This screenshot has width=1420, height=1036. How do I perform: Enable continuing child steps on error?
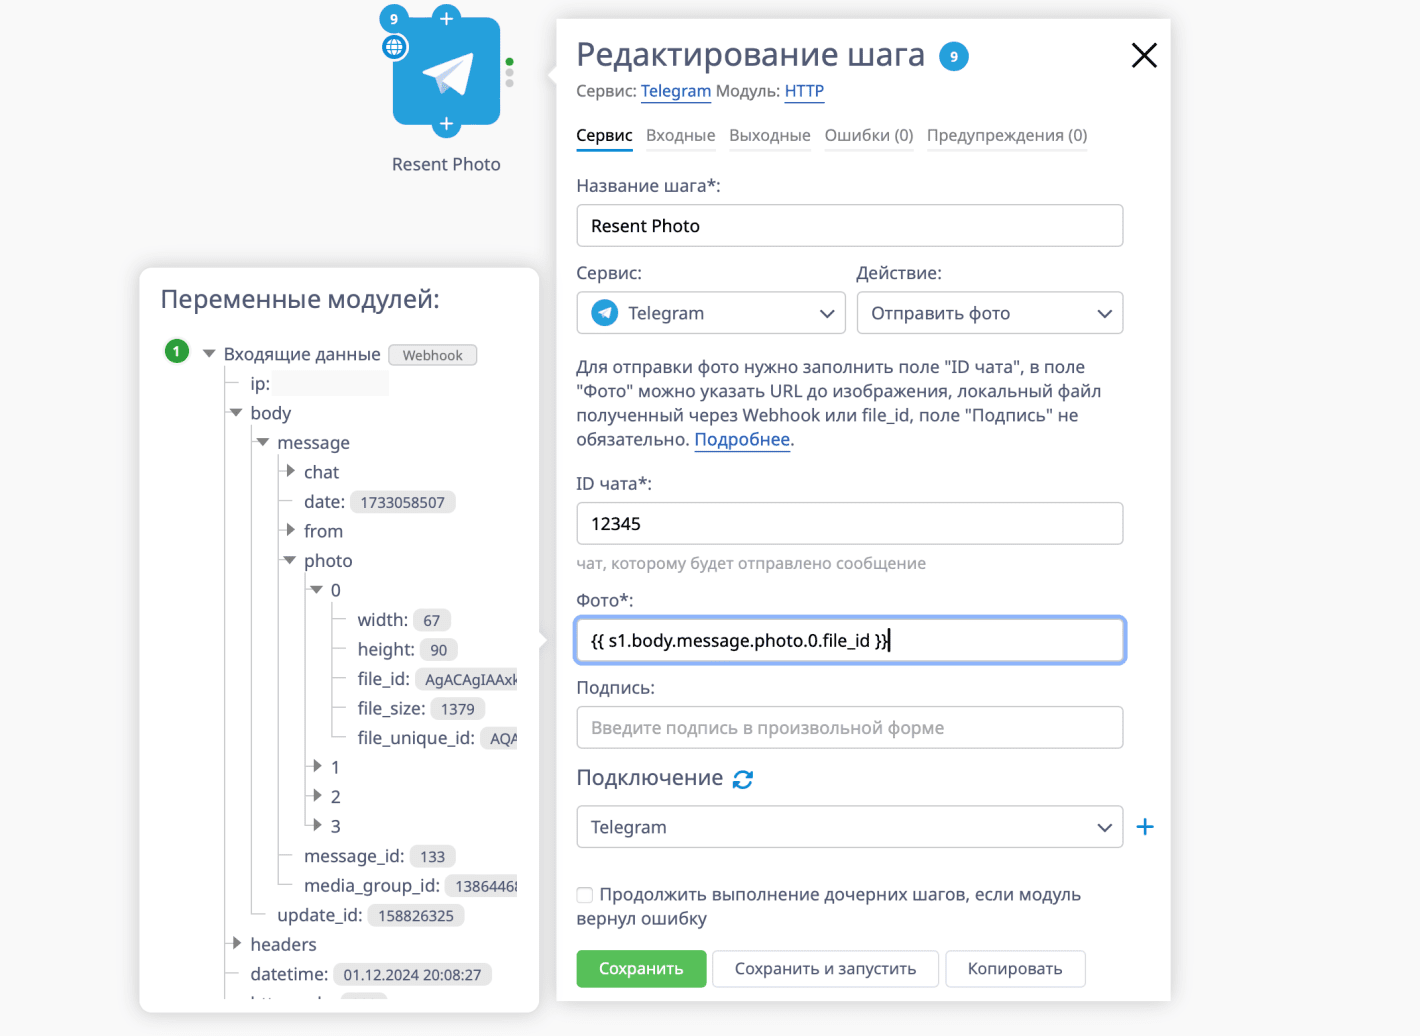[x=585, y=895]
